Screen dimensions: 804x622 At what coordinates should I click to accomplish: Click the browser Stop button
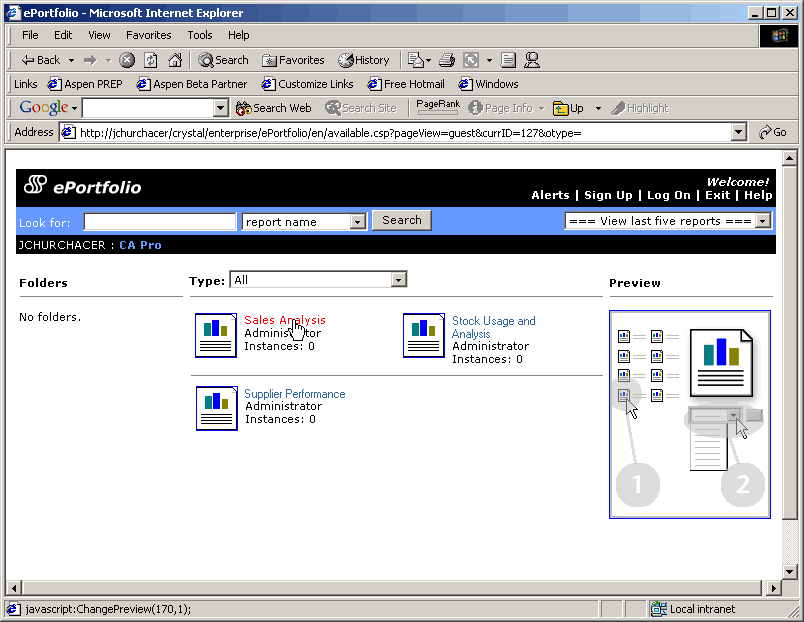pos(127,60)
